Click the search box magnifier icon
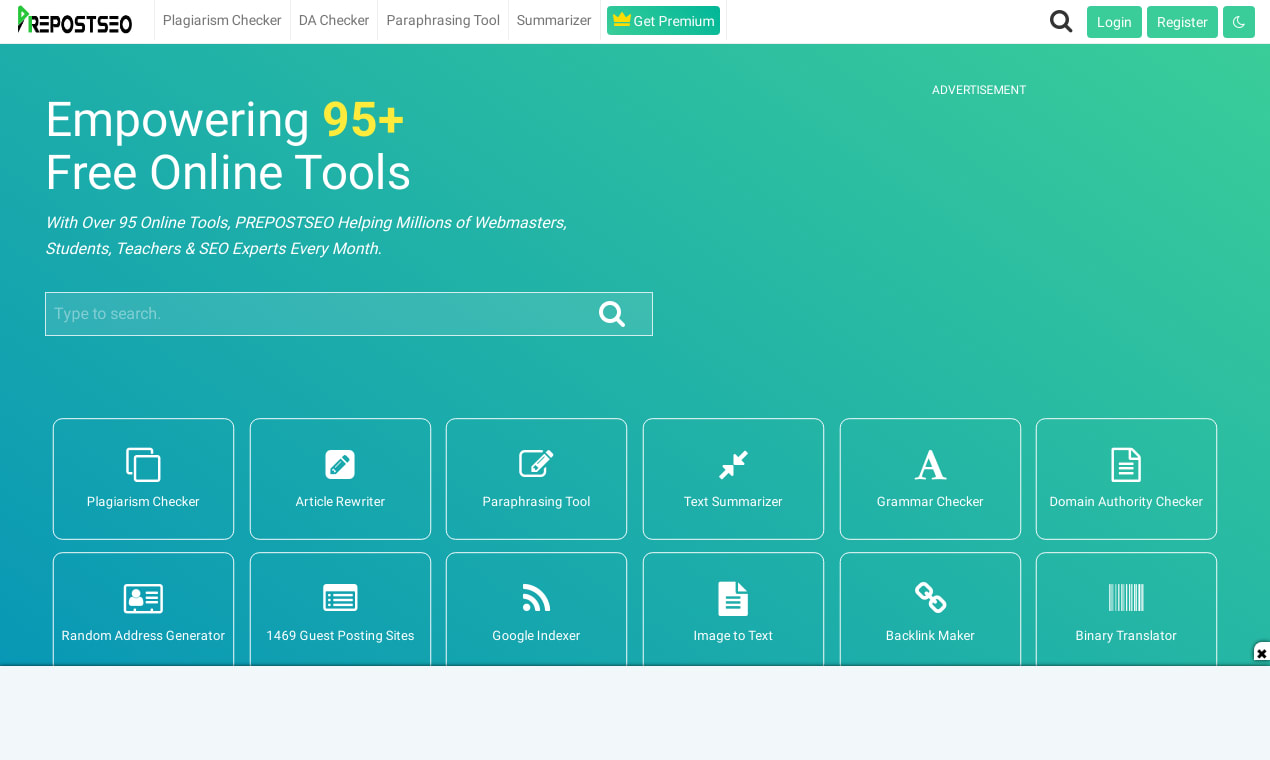1270x760 pixels. 612,314
